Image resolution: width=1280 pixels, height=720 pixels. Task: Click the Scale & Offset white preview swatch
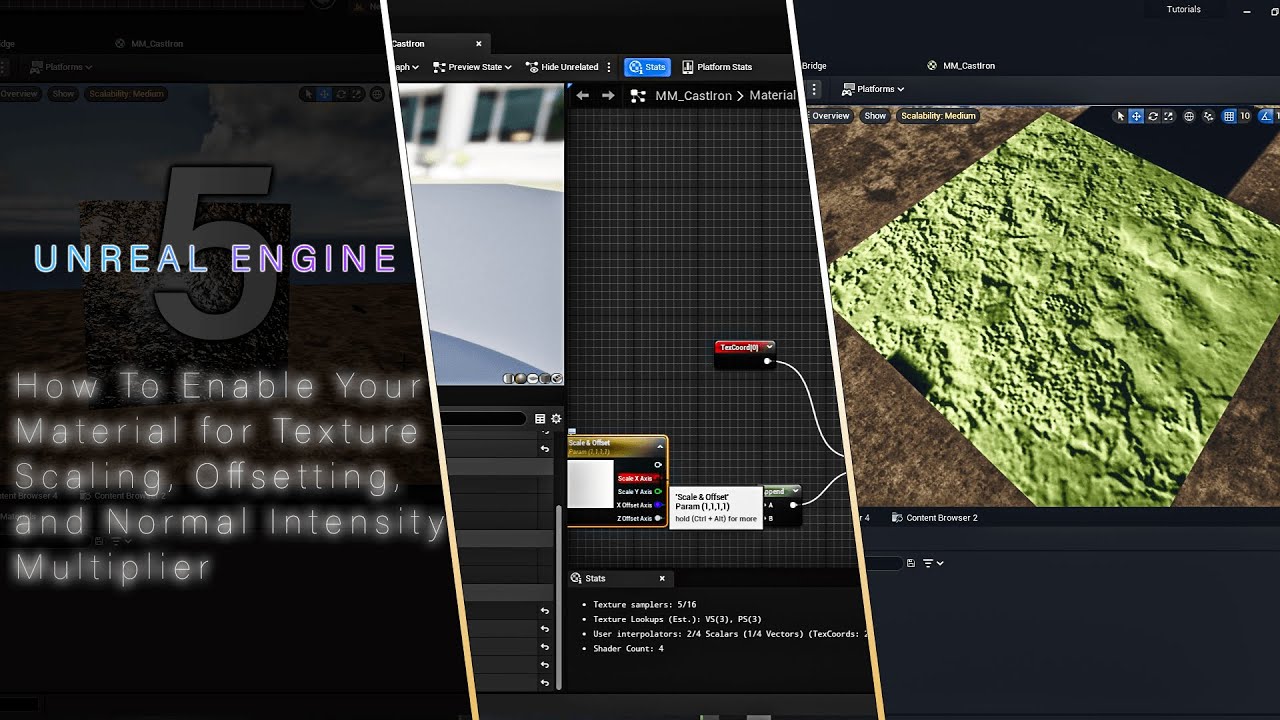590,484
